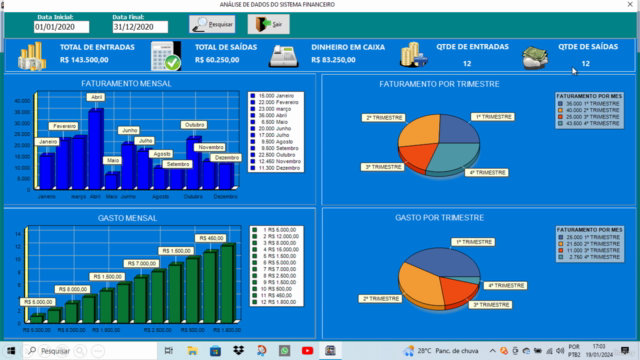Viewport: 640px width, 360px height.
Task: Focus the Data Final date field
Action: point(140,27)
